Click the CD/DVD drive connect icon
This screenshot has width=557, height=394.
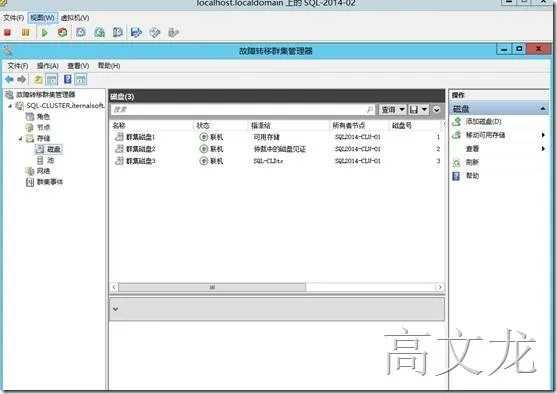pos(155,32)
